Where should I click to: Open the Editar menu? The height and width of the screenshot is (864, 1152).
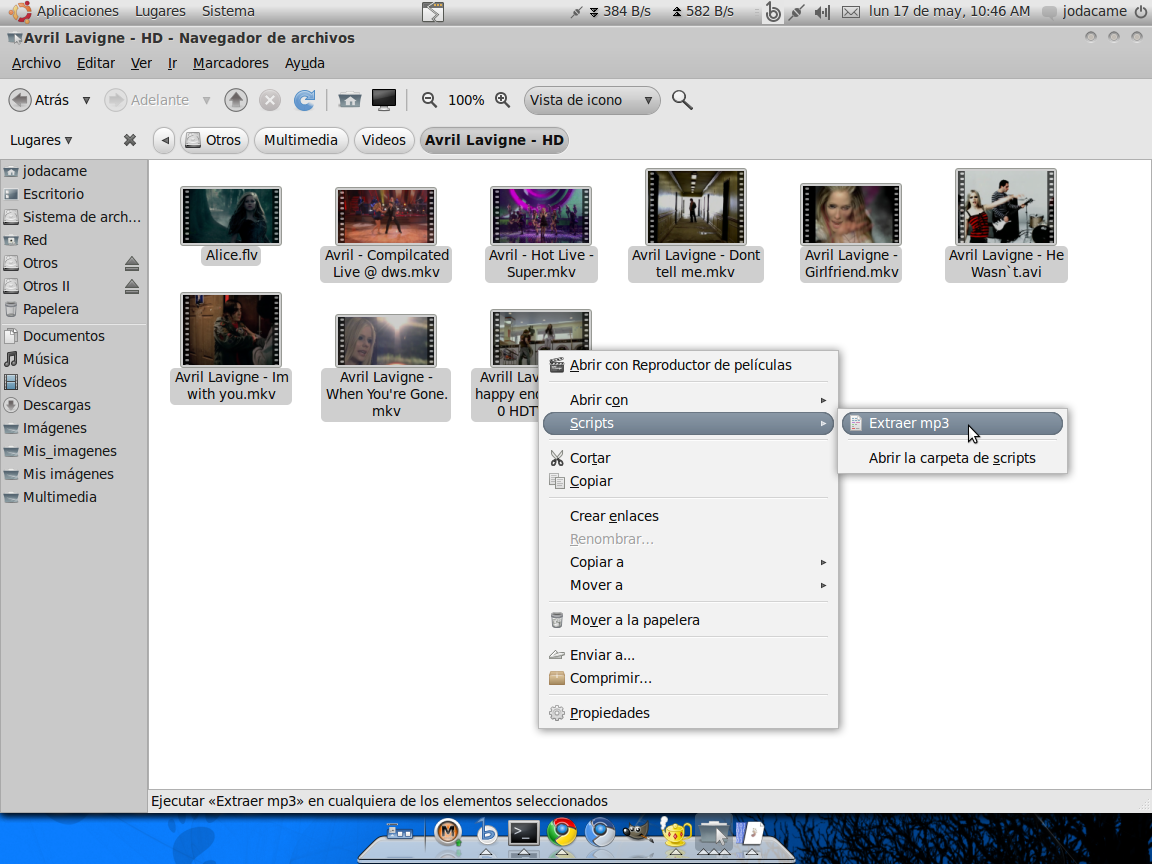pos(96,63)
